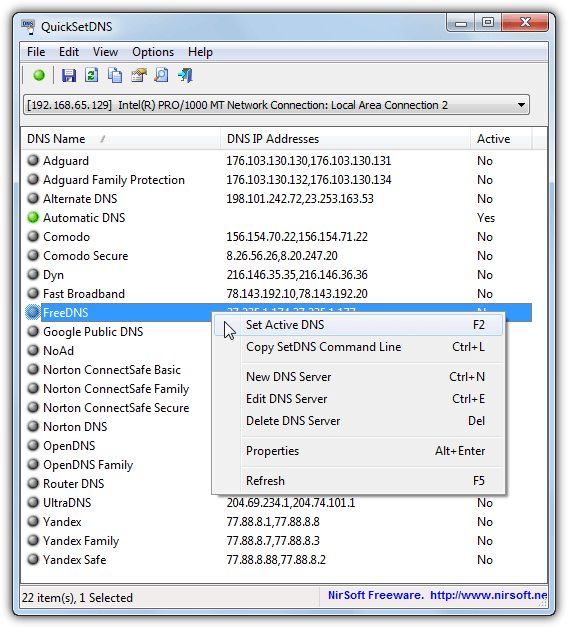The width and height of the screenshot is (568, 627).
Task: Select the Yandex row name
Action: tap(62, 522)
